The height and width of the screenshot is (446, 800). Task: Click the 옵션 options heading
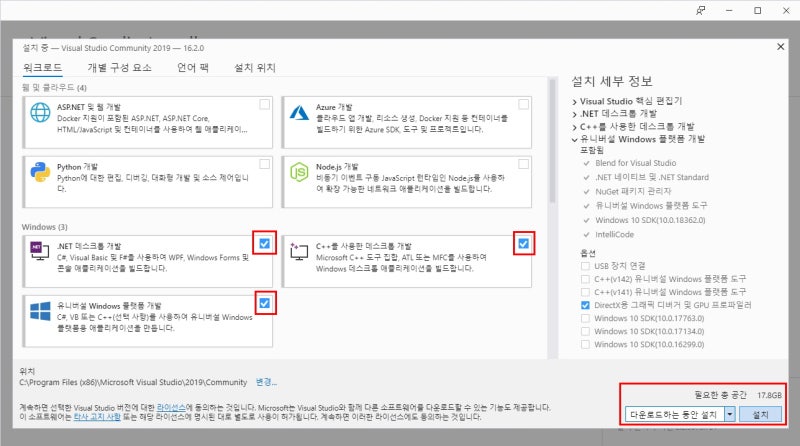point(588,253)
